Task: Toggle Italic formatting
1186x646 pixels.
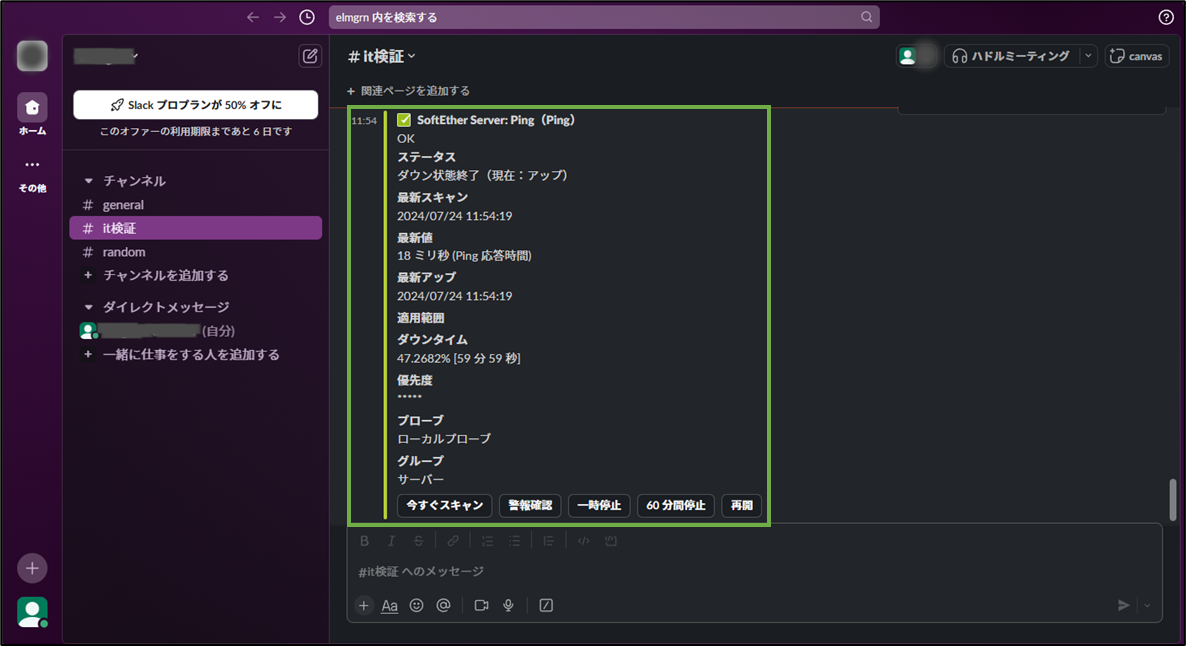Action: click(x=391, y=541)
